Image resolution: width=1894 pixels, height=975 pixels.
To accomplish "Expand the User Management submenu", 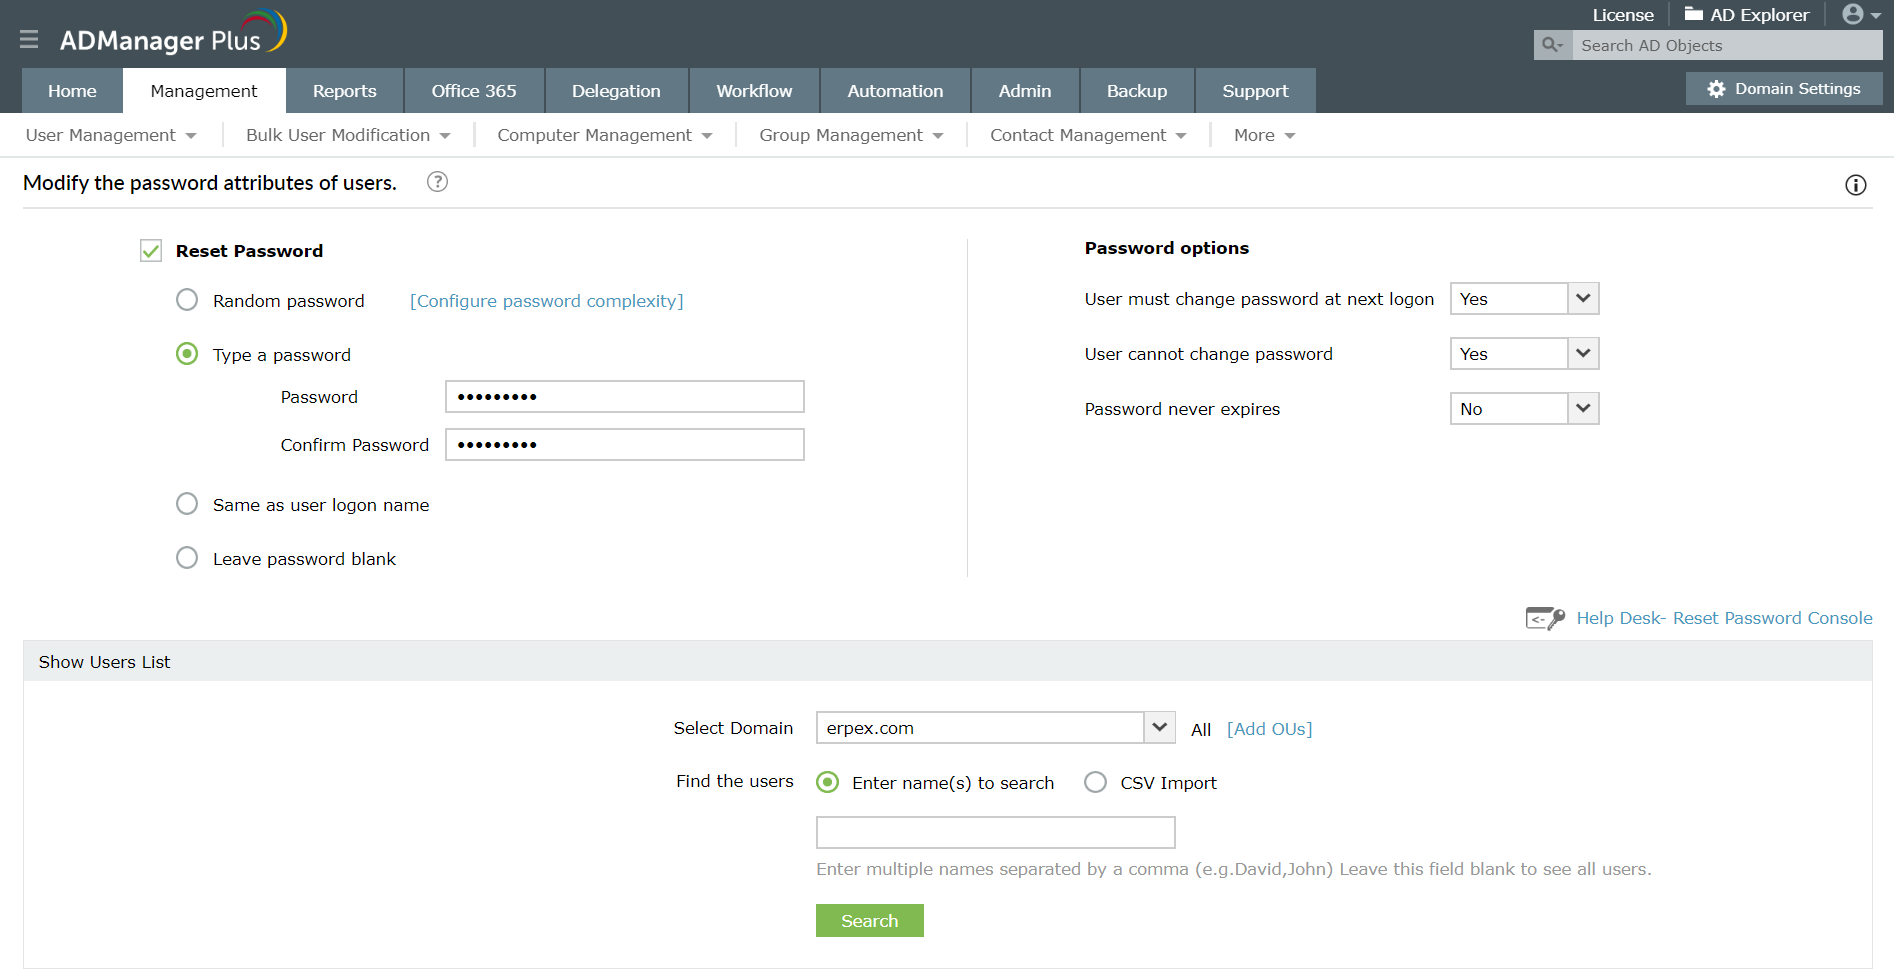I will pos(111,135).
